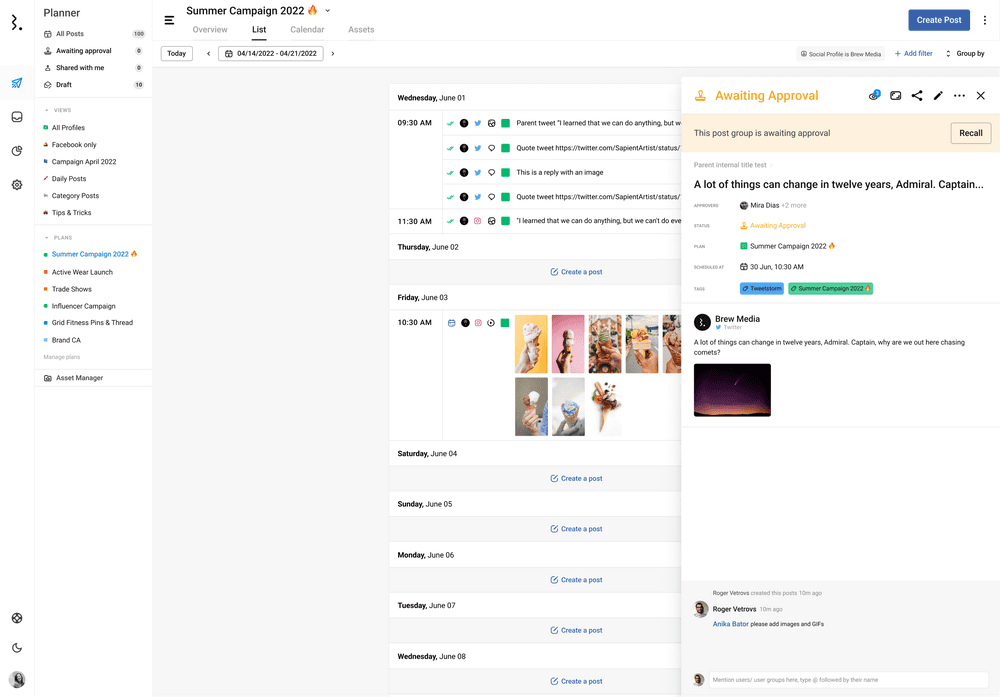Toggle dark mode moon icon
1000x697 pixels.
[x=17, y=648]
